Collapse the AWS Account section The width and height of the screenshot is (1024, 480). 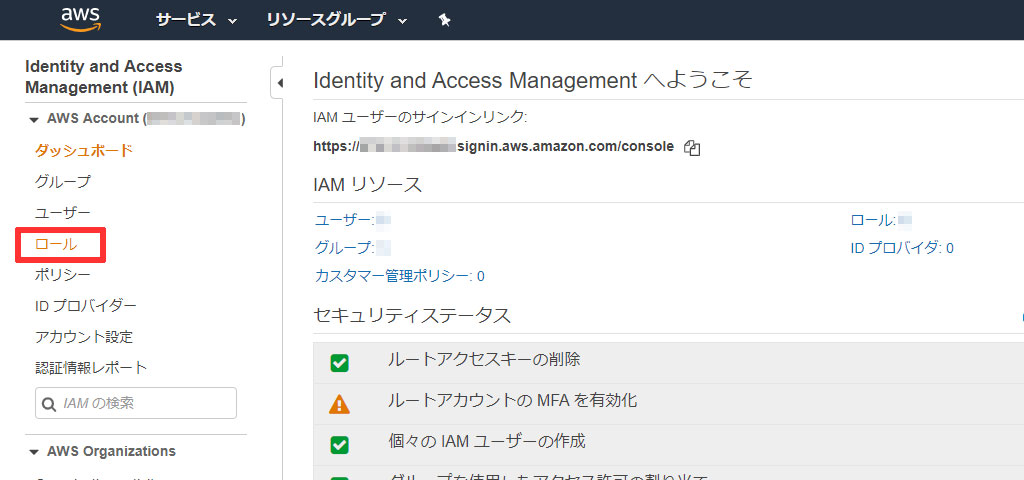pos(33,120)
